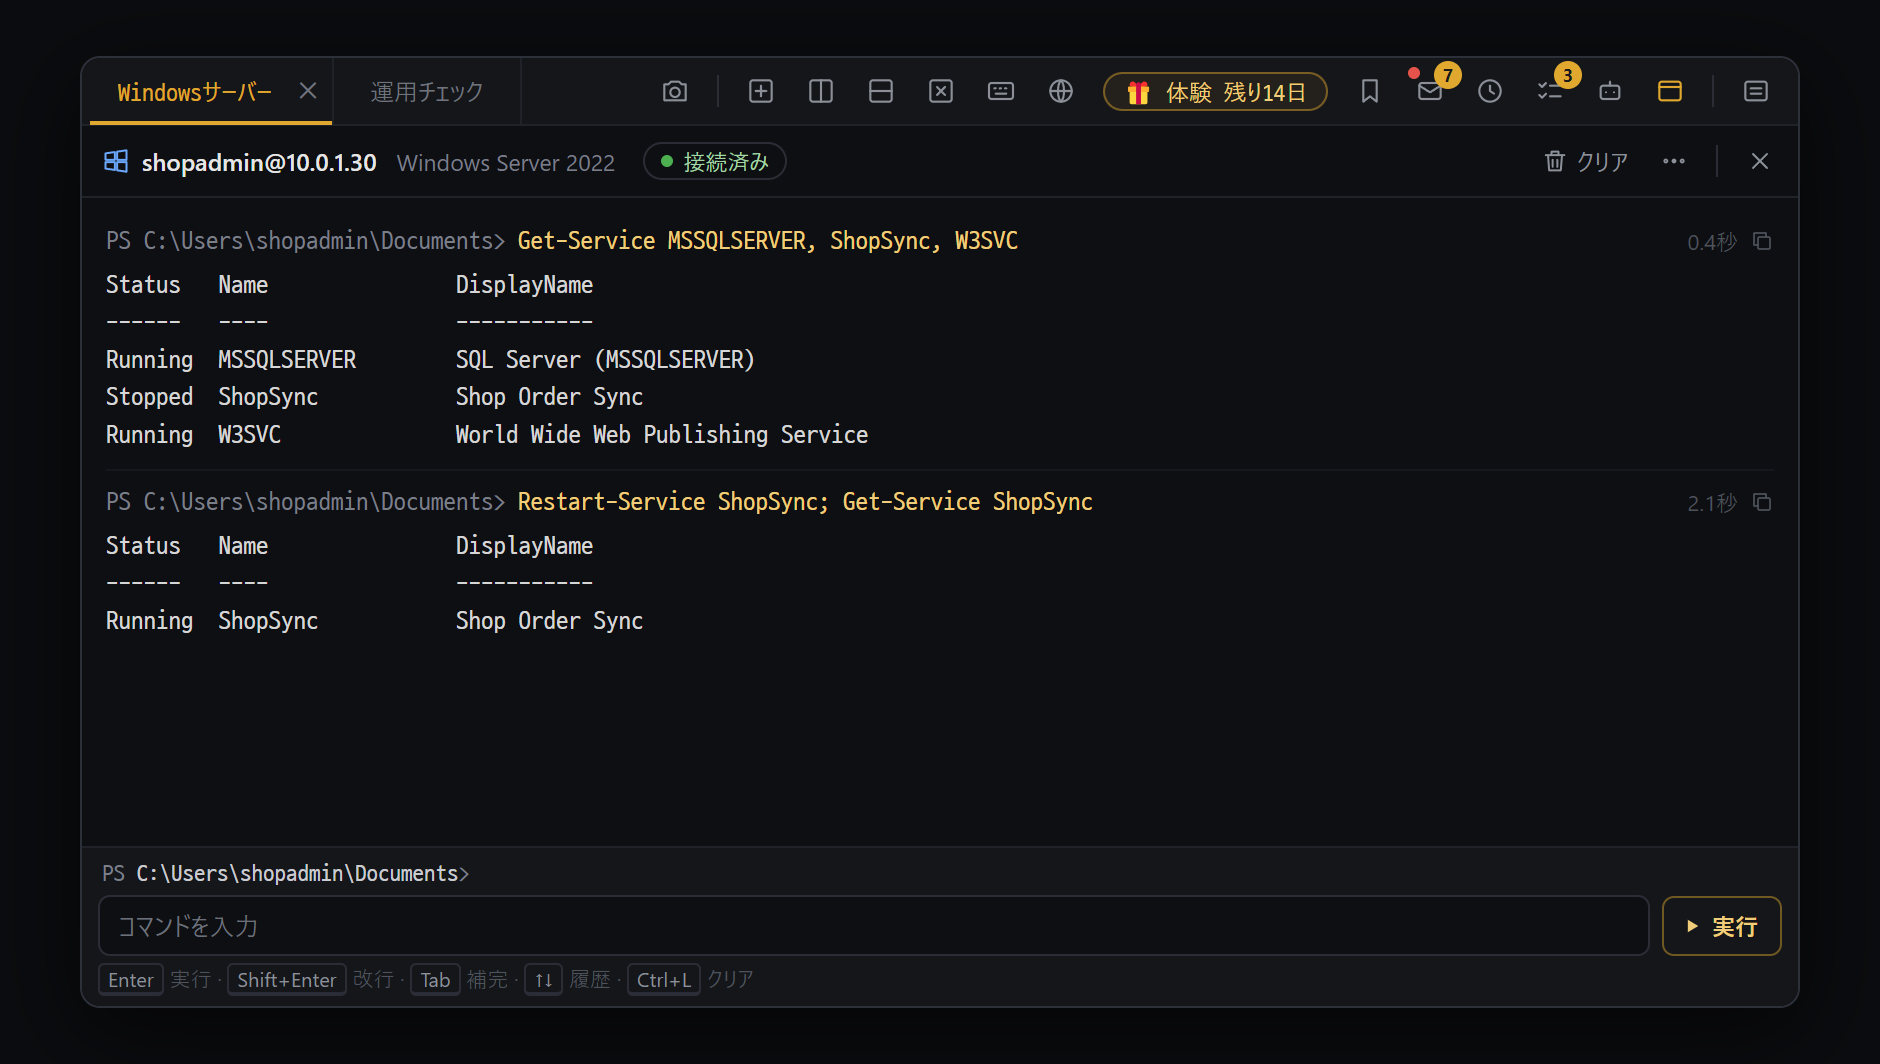Open the robot assistant icon

coord(1610,92)
